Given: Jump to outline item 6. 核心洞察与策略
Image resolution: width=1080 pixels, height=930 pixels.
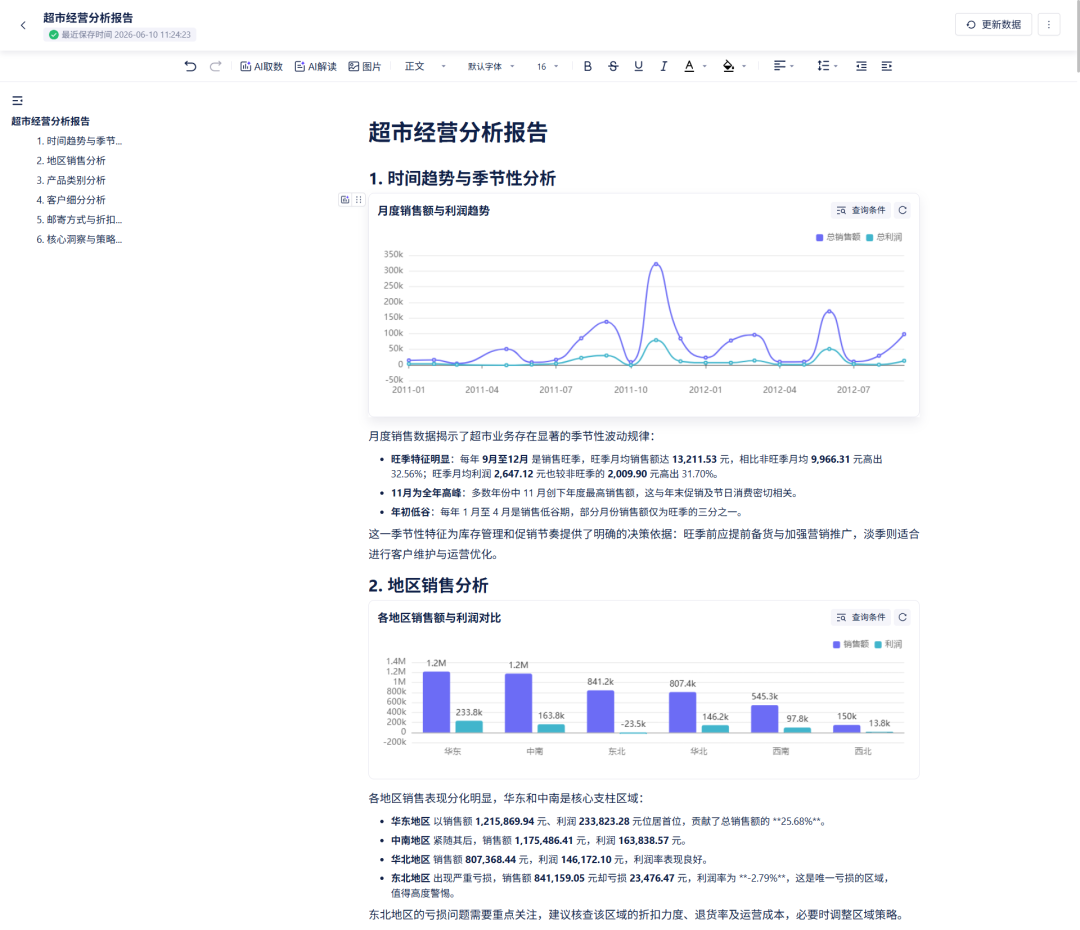Looking at the screenshot, I should [x=79, y=240].
